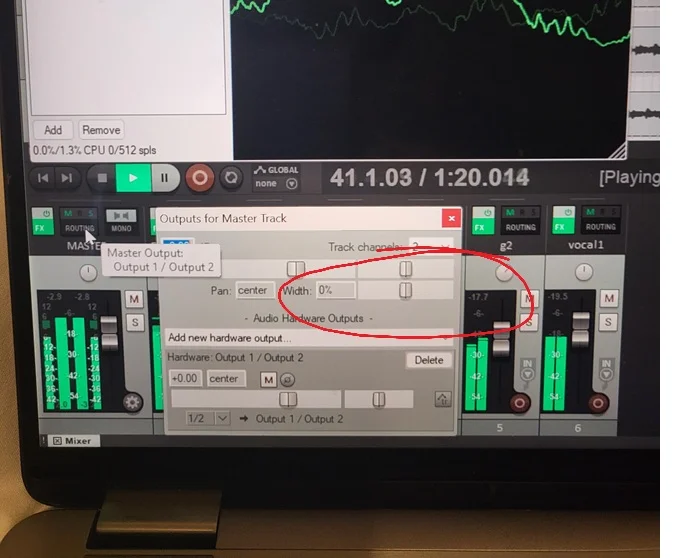
Task: Stop playback with the transport Stop button
Action: 102,178
